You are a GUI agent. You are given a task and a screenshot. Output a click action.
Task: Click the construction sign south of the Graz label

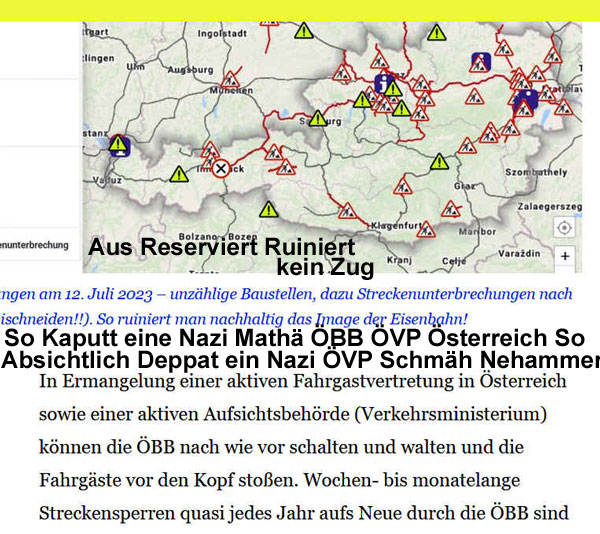point(450,209)
